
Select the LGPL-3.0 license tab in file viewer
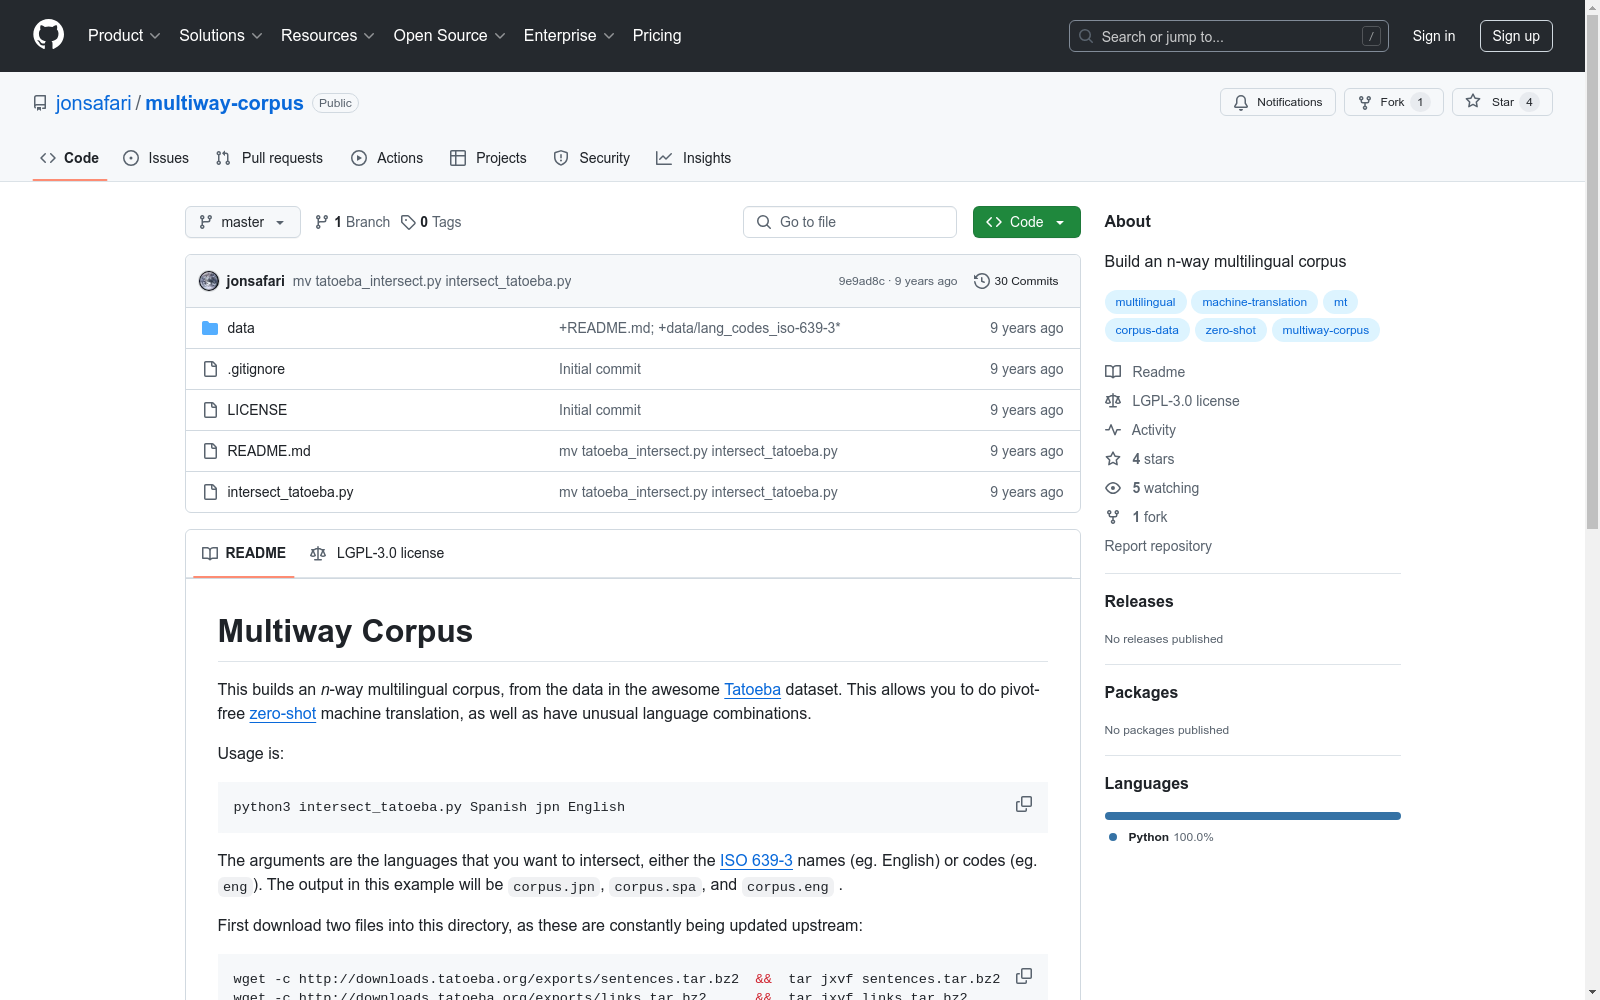(377, 553)
